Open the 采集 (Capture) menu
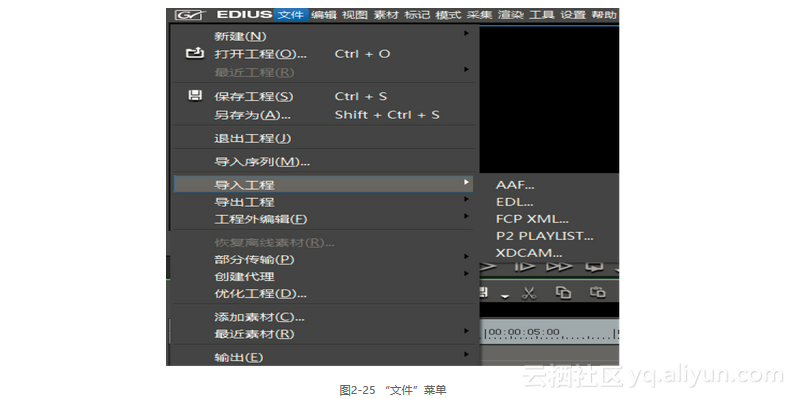795x399 pixels. (479, 15)
